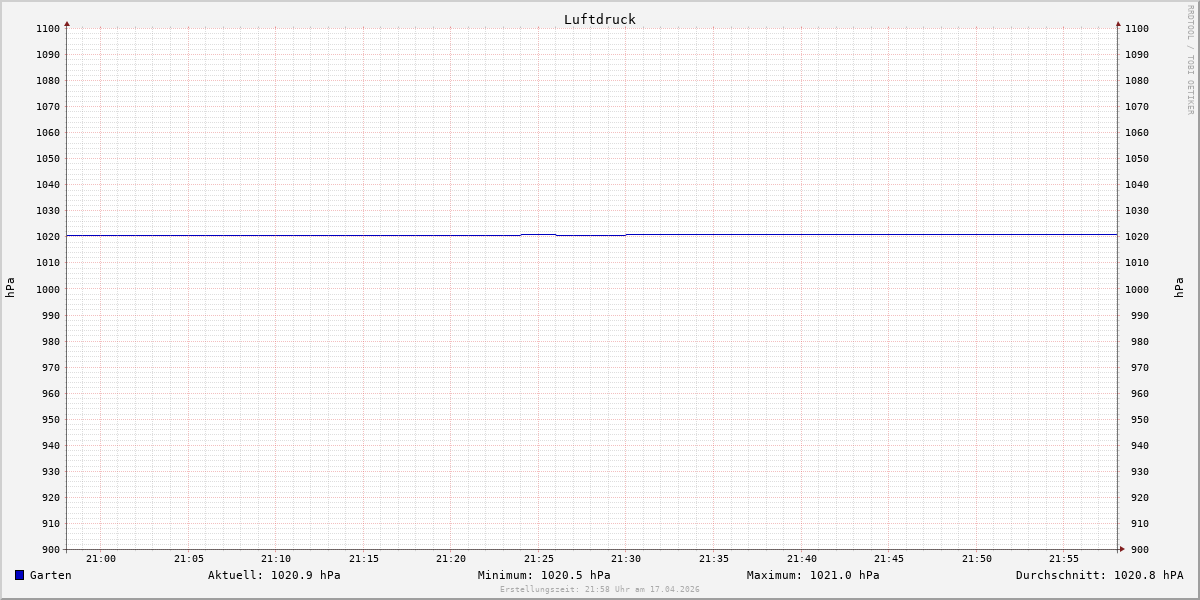Click the red arrow at x-axis right end
The width and height of the screenshot is (1200, 600).
[1121, 548]
